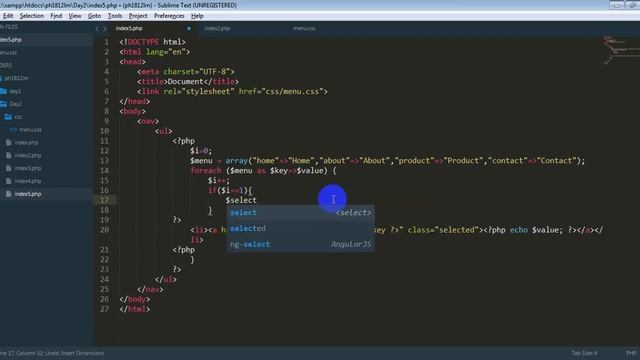Switch to the menu.css tab
This screenshot has height=360, width=640.
304,29
